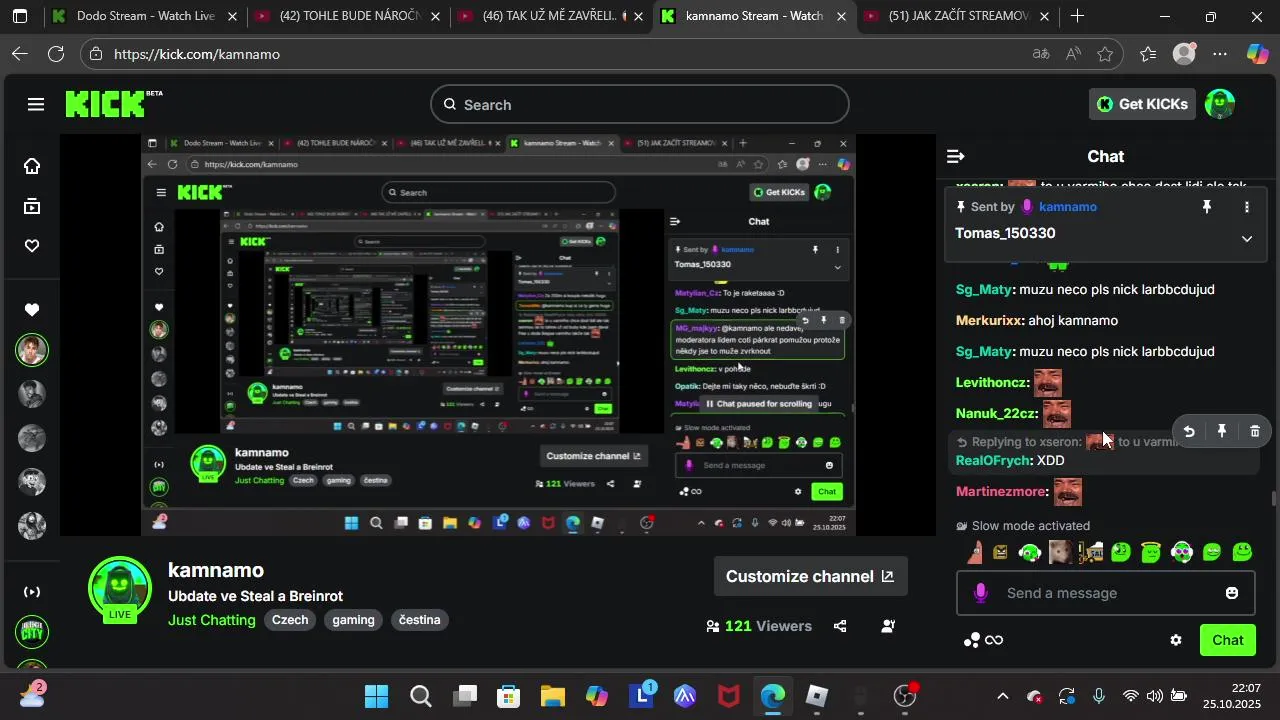Add page to favorites star
The width and height of the screenshot is (1280, 720).
point(1105,54)
